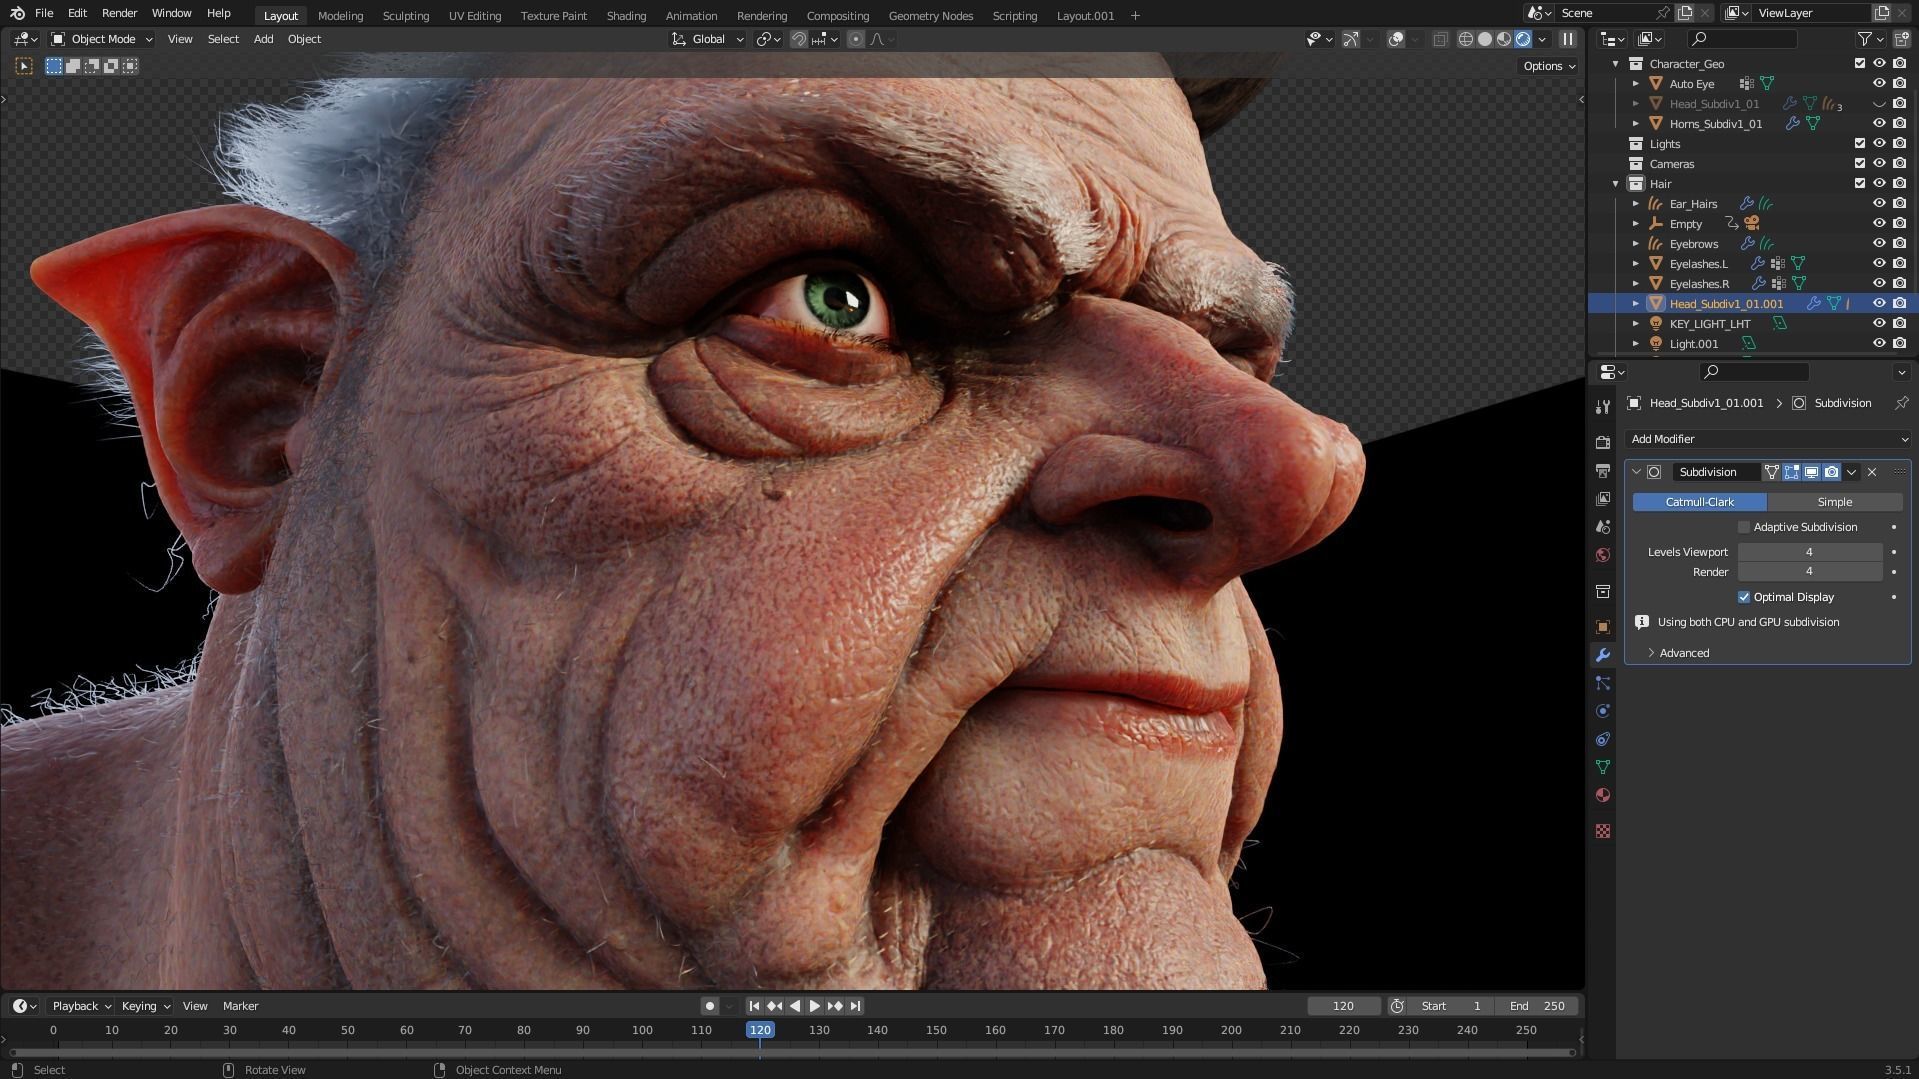Remove the Subdivision modifier with X
This screenshot has height=1079, width=1919.
point(1872,472)
